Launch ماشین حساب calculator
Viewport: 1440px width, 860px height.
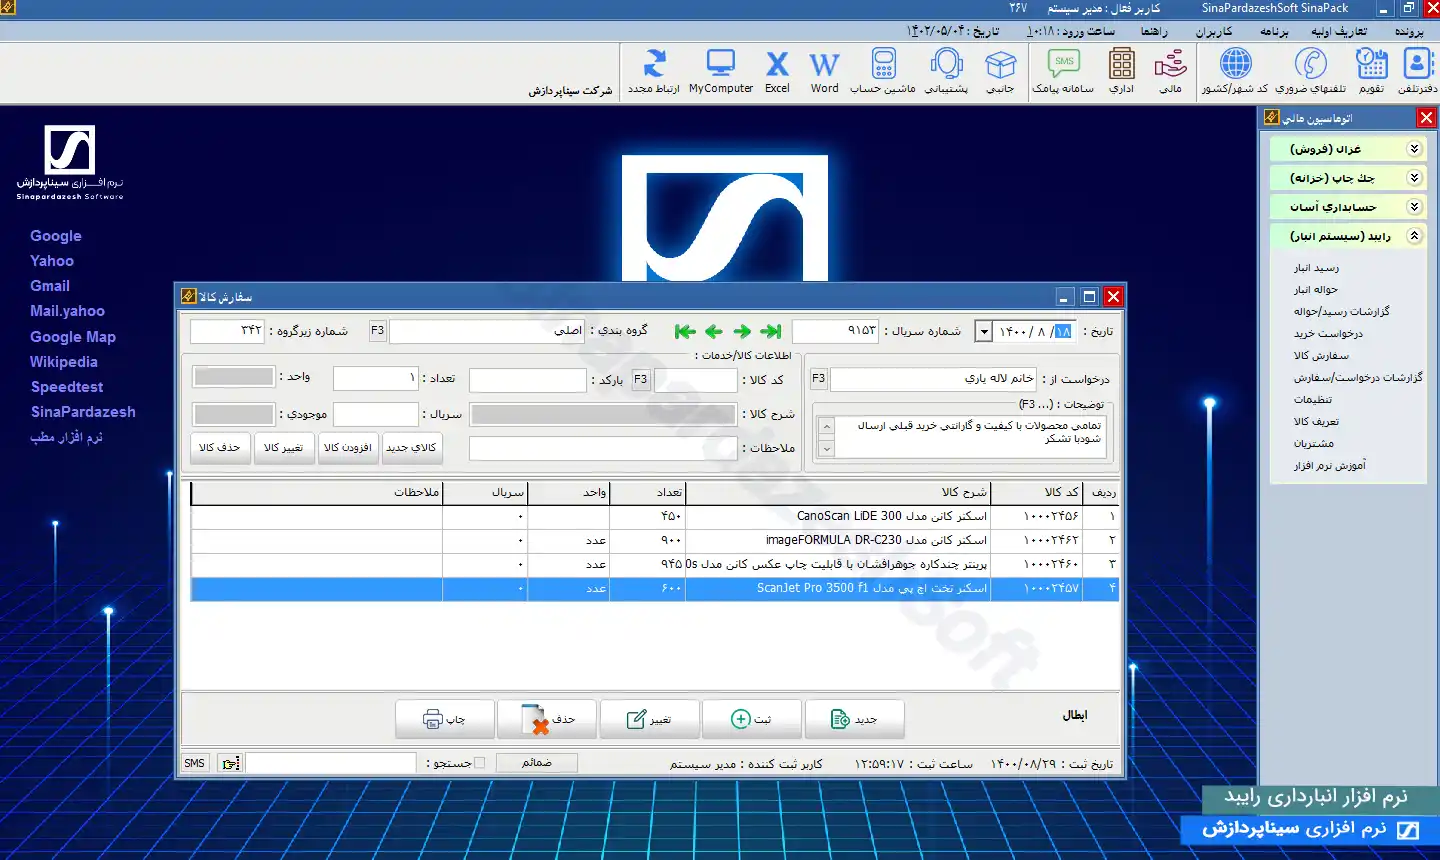coord(883,70)
